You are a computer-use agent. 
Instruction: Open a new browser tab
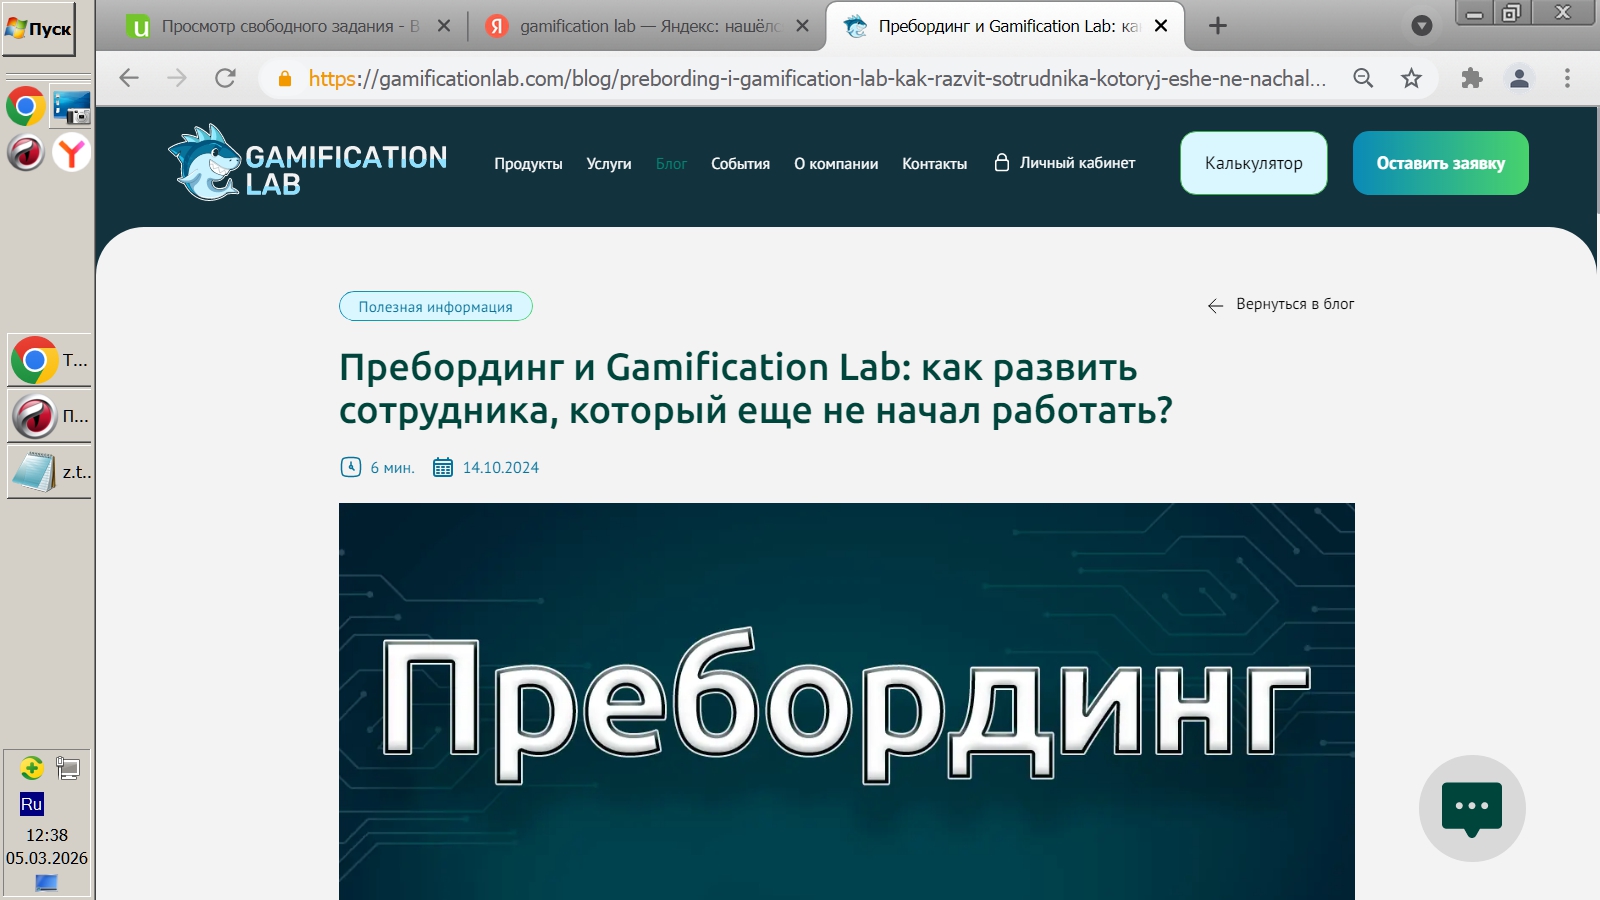[x=1217, y=26]
